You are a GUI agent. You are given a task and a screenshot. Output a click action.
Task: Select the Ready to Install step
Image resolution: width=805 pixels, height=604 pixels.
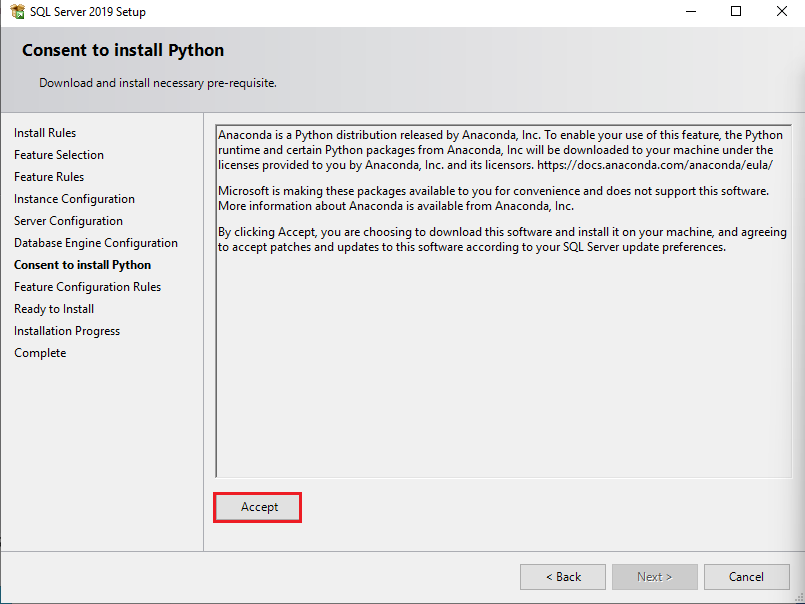coord(53,308)
